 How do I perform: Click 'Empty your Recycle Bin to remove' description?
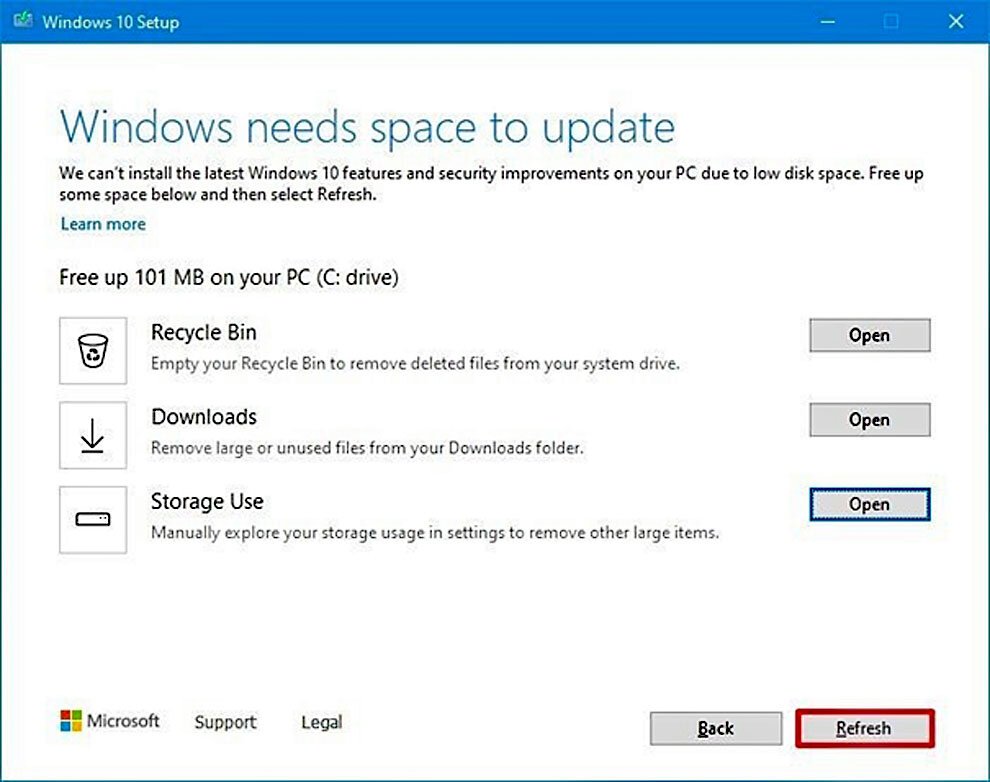[x=415, y=364]
